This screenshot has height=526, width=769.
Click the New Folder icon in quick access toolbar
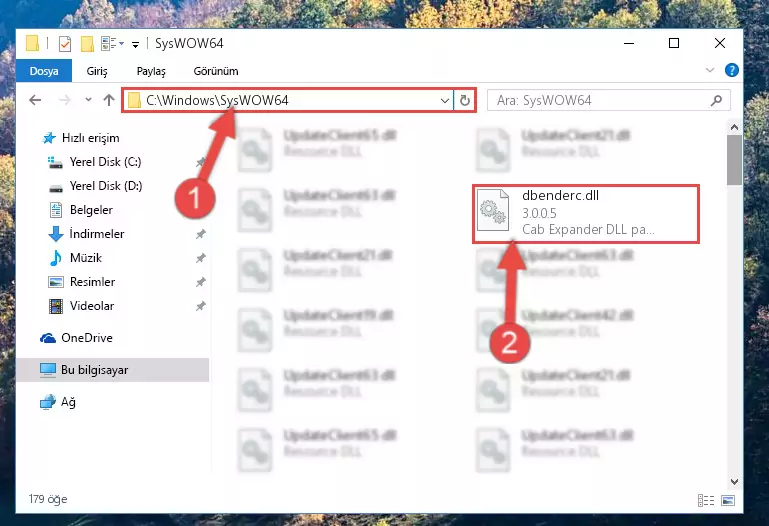[x=87, y=44]
